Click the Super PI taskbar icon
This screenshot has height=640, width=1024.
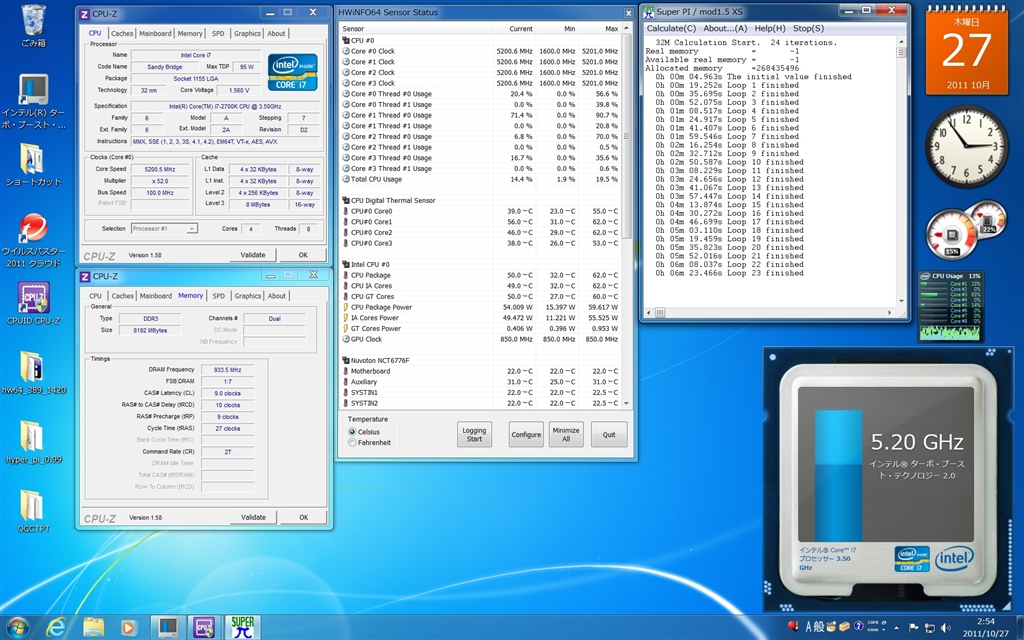click(241, 627)
